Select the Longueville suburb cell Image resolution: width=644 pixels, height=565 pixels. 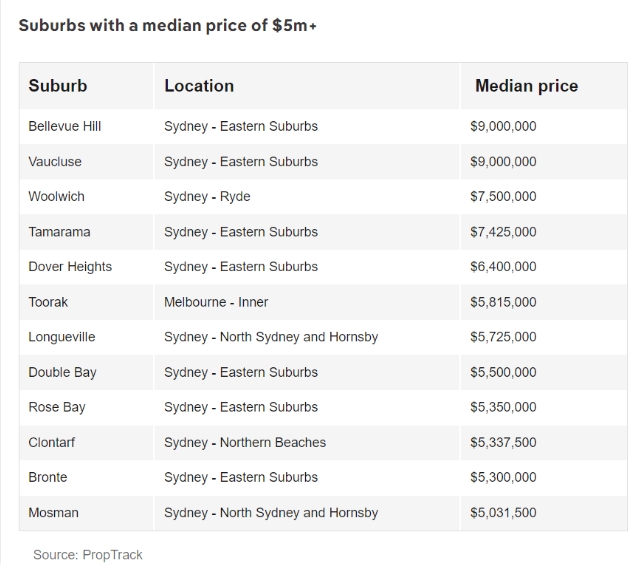pos(86,337)
